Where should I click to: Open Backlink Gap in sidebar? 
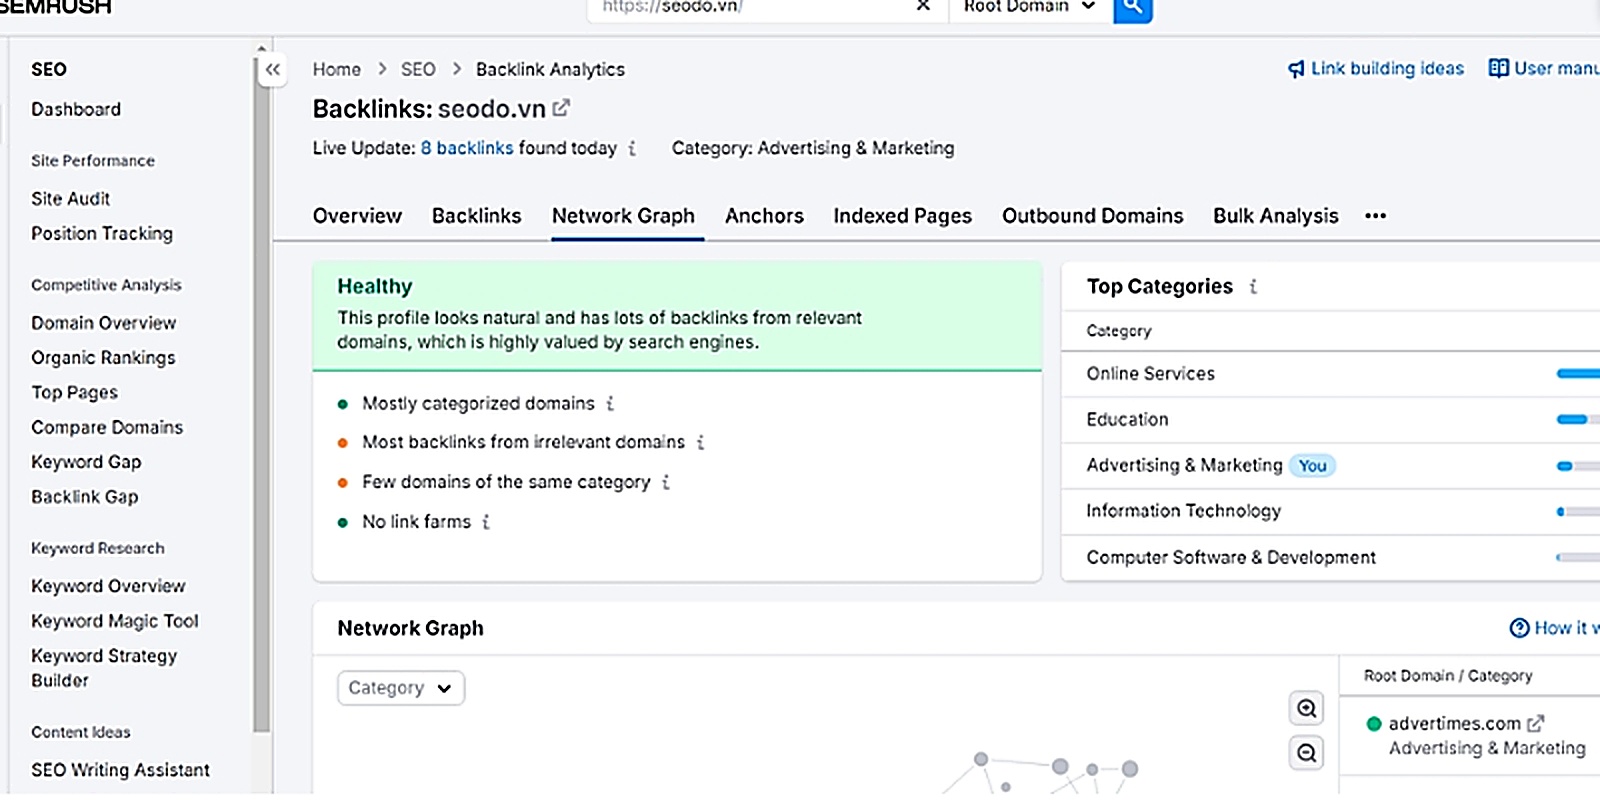[x=84, y=497]
